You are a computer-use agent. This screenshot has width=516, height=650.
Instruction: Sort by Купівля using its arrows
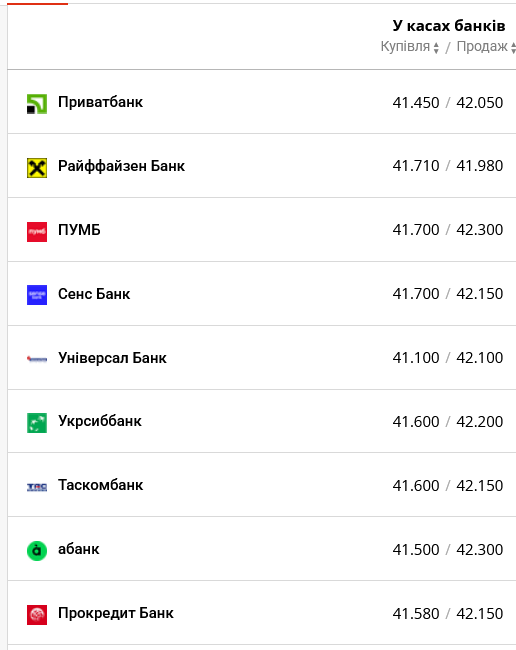[x=436, y=48]
